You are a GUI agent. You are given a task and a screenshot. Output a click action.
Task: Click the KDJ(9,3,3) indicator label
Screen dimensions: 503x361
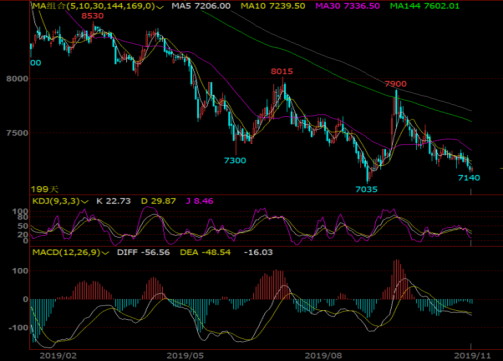(56, 201)
